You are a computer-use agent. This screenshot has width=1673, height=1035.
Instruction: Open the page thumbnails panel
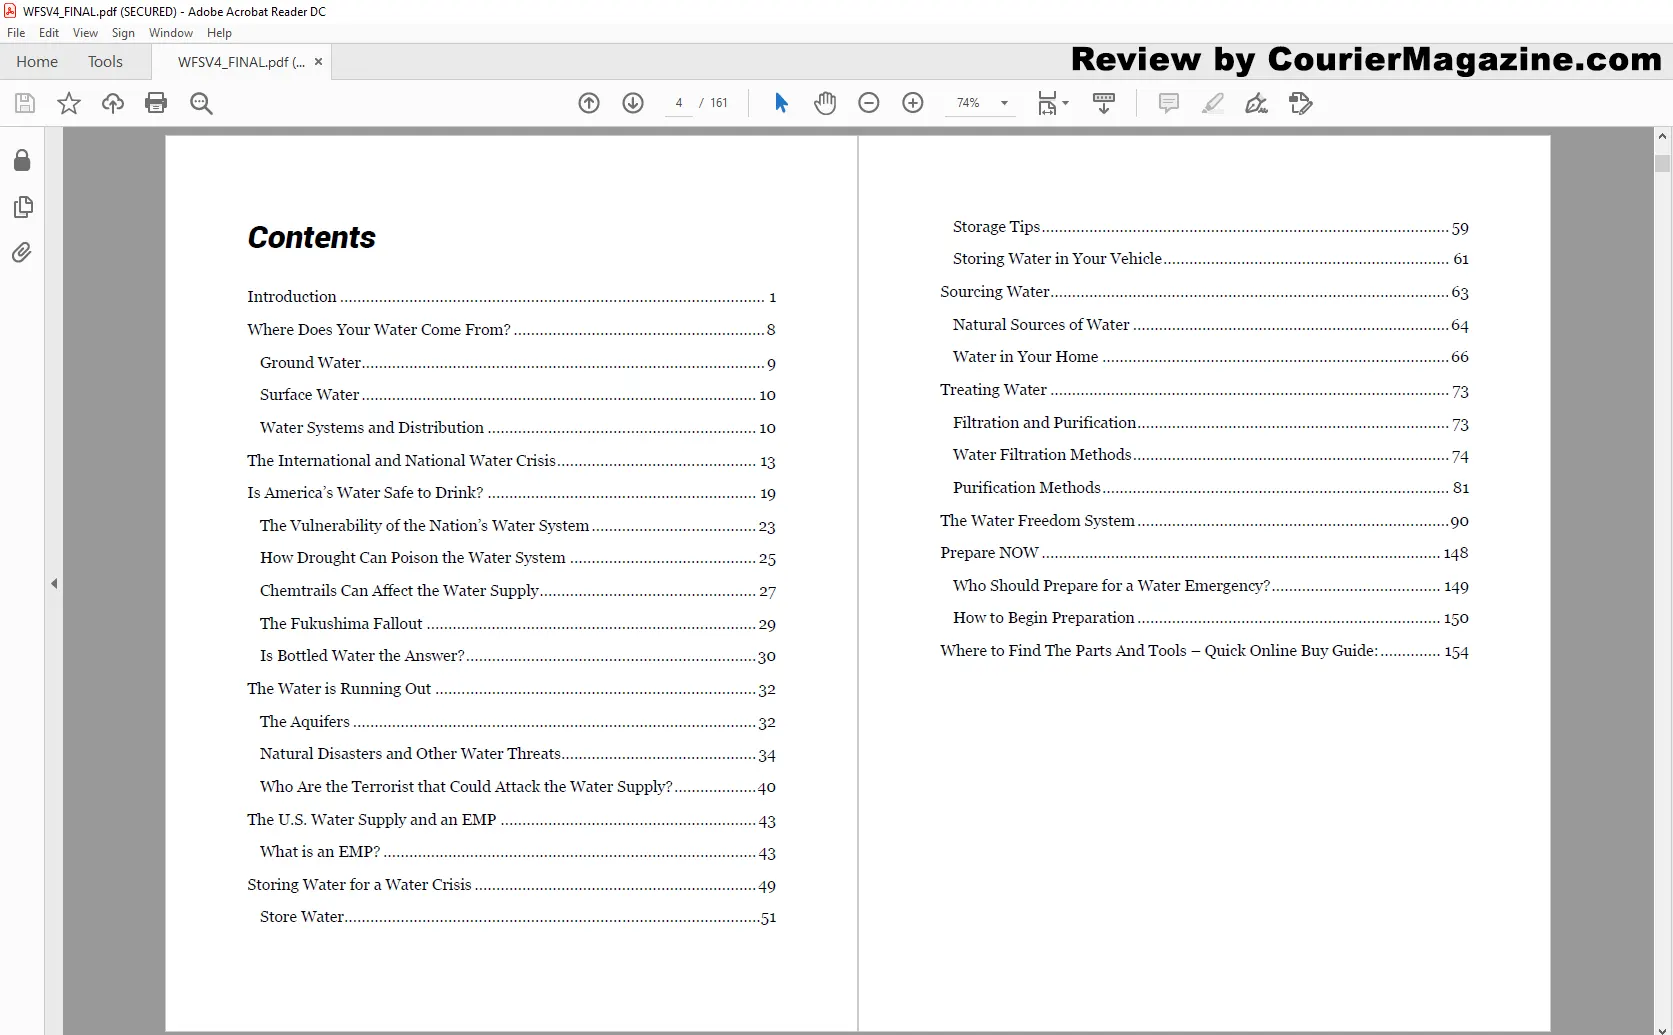[22, 207]
